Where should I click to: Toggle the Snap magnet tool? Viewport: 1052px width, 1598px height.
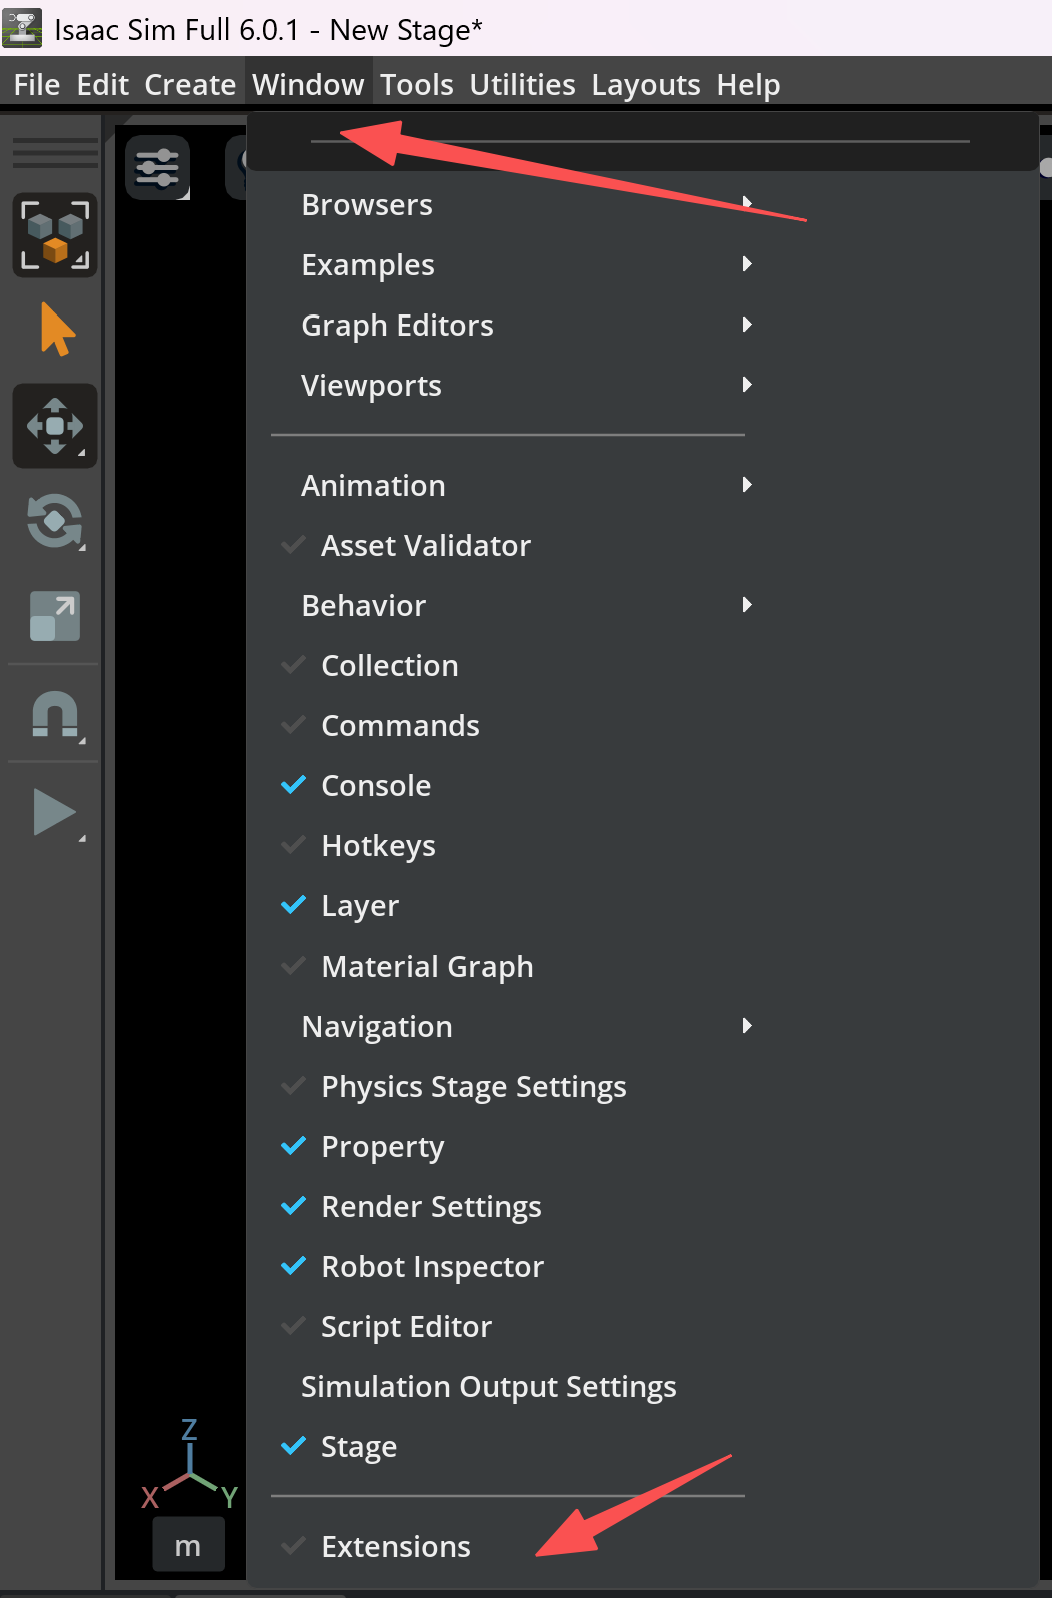tap(55, 714)
